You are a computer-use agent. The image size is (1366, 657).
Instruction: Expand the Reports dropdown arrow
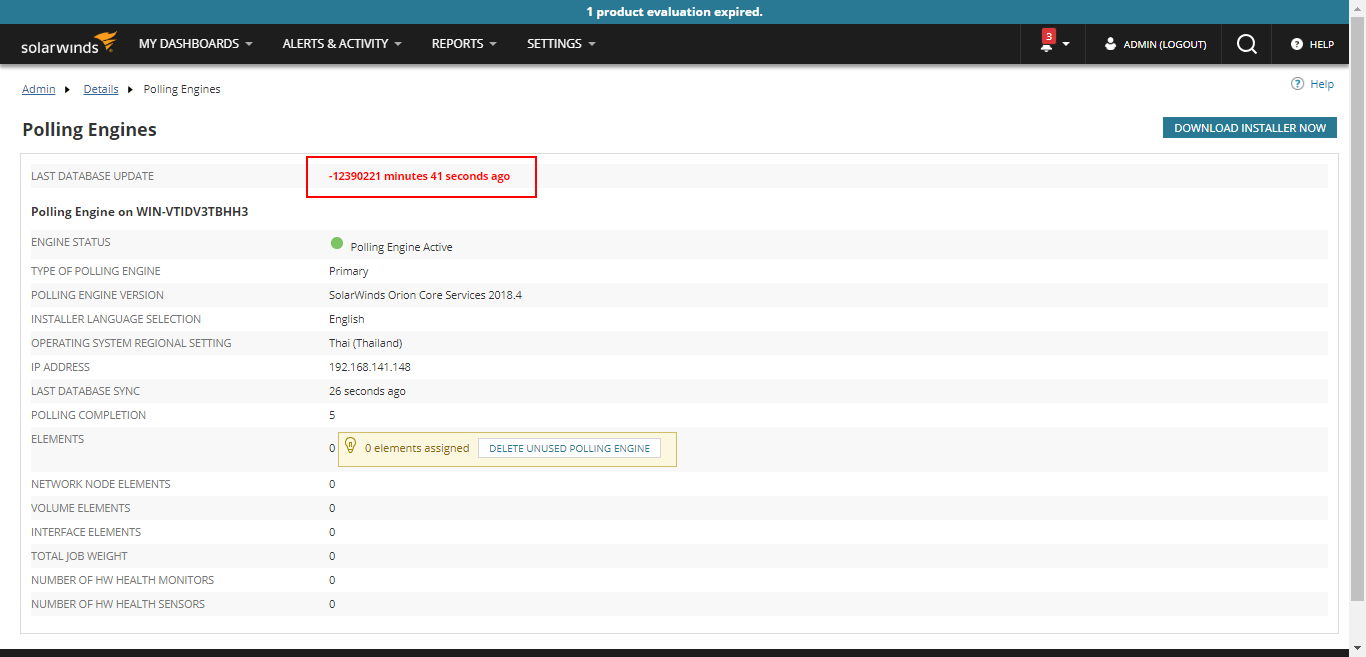click(x=492, y=44)
